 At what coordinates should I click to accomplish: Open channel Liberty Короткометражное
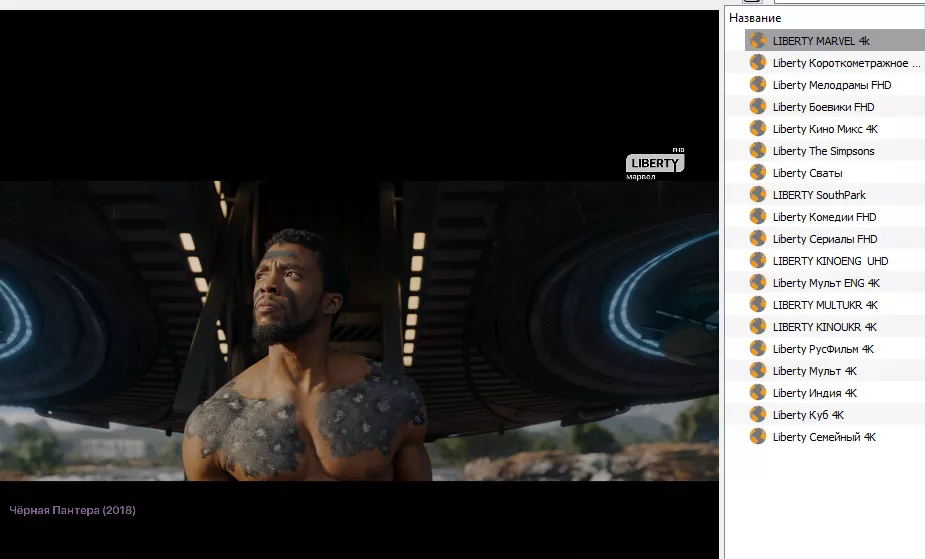coord(846,63)
